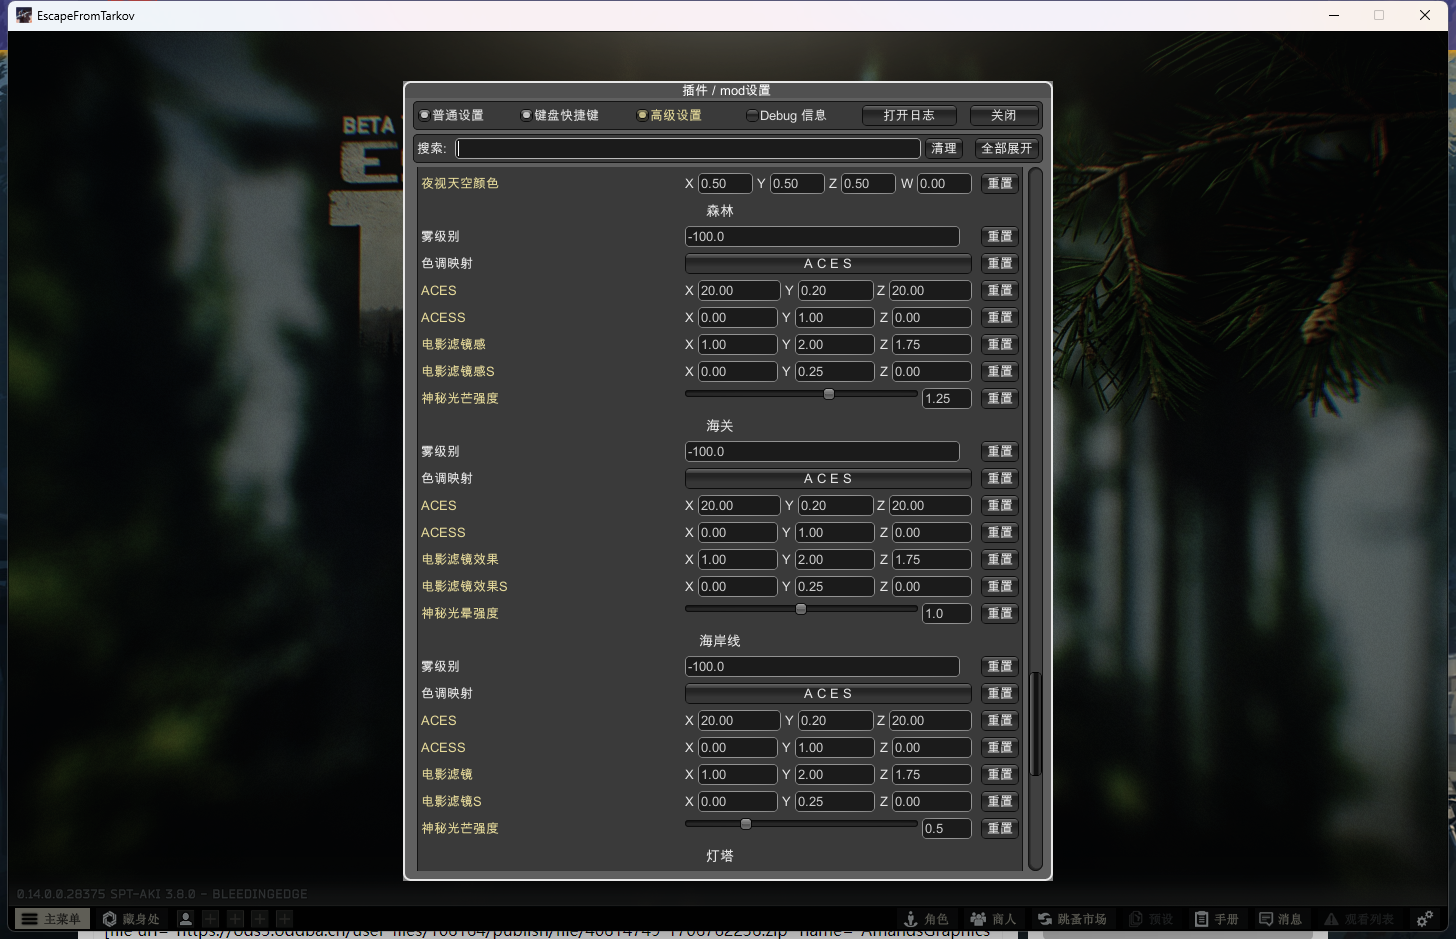The image size is (1456, 939).
Task: Click 关闭 to close mod settings
Action: pos(1004,115)
